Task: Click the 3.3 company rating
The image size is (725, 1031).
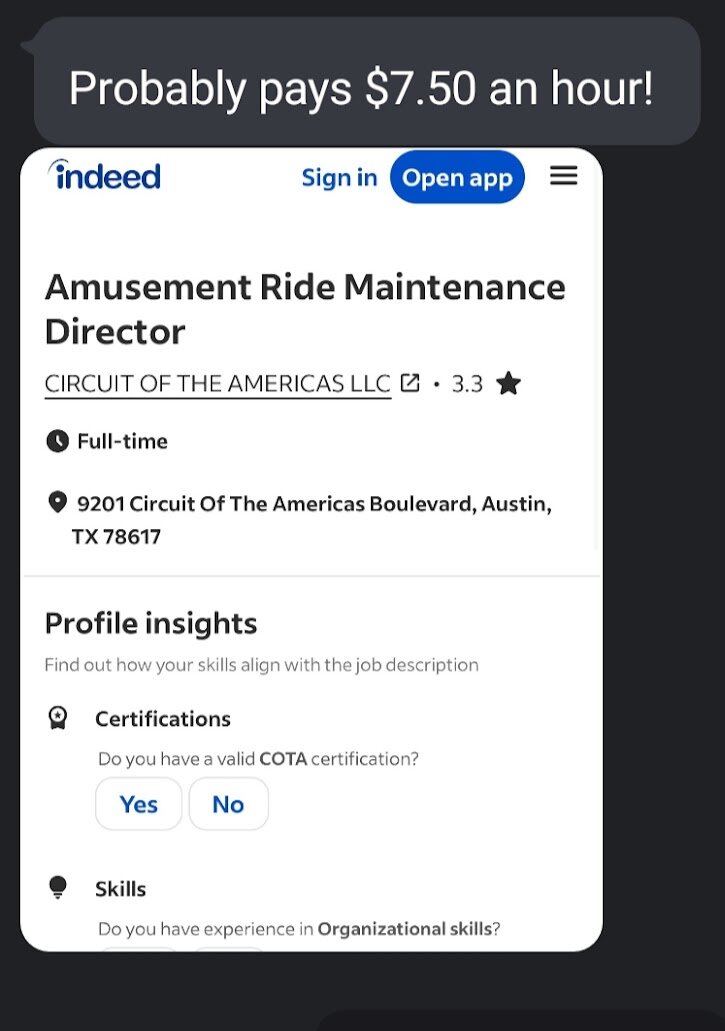Action: 467,383
